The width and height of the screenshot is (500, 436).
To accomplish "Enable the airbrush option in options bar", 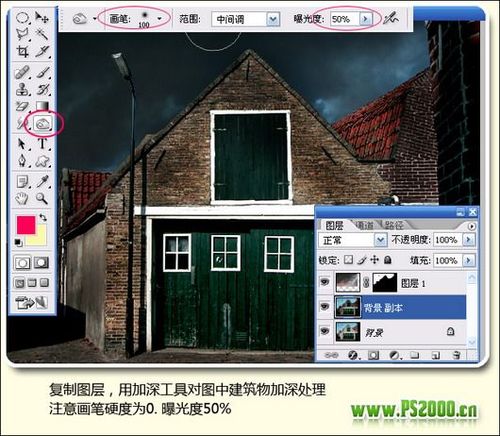I will [391, 19].
